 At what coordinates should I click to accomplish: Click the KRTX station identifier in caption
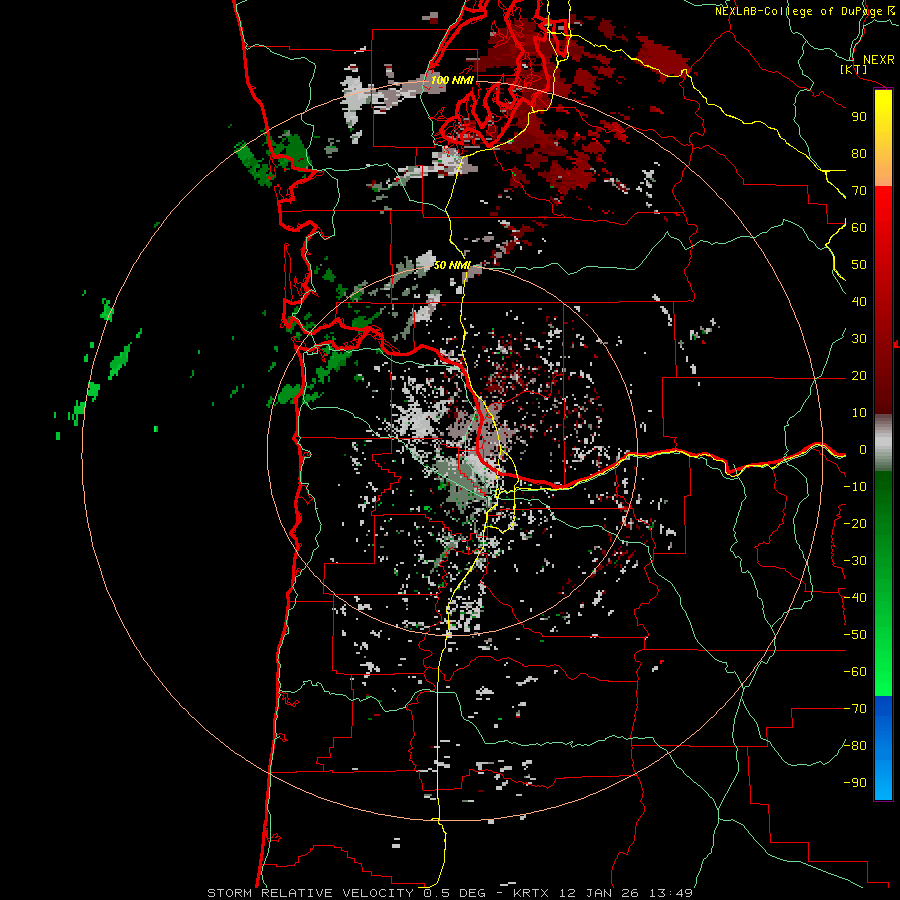530,893
